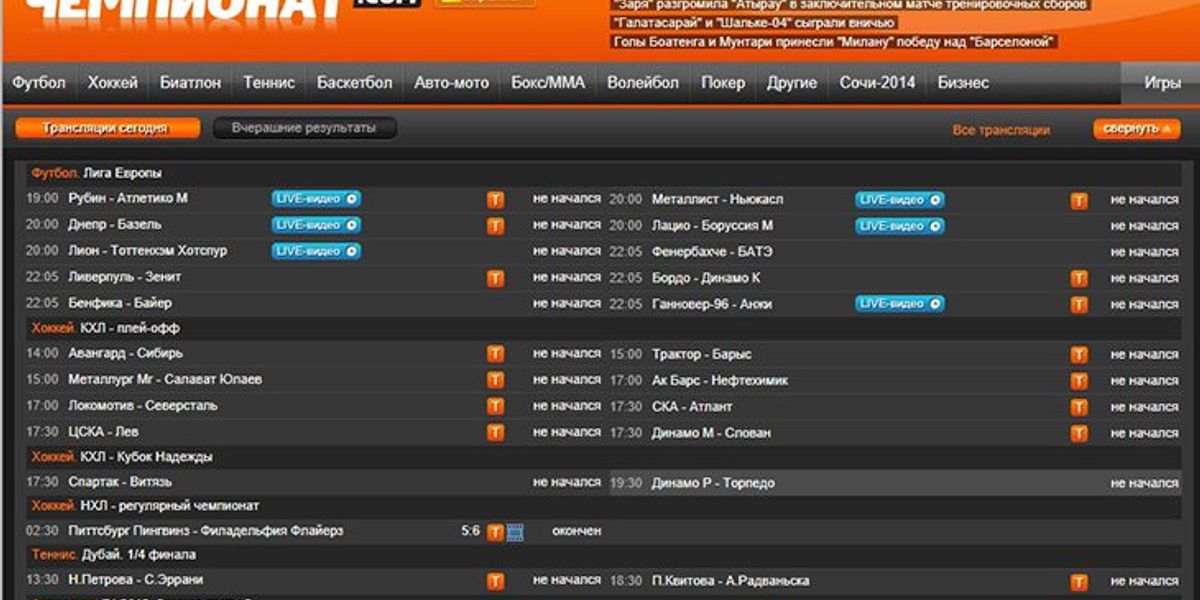Open text broadcast icon for Н.Петрова - С.Эррани
This screenshot has width=1200, height=600.
(495, 581)
